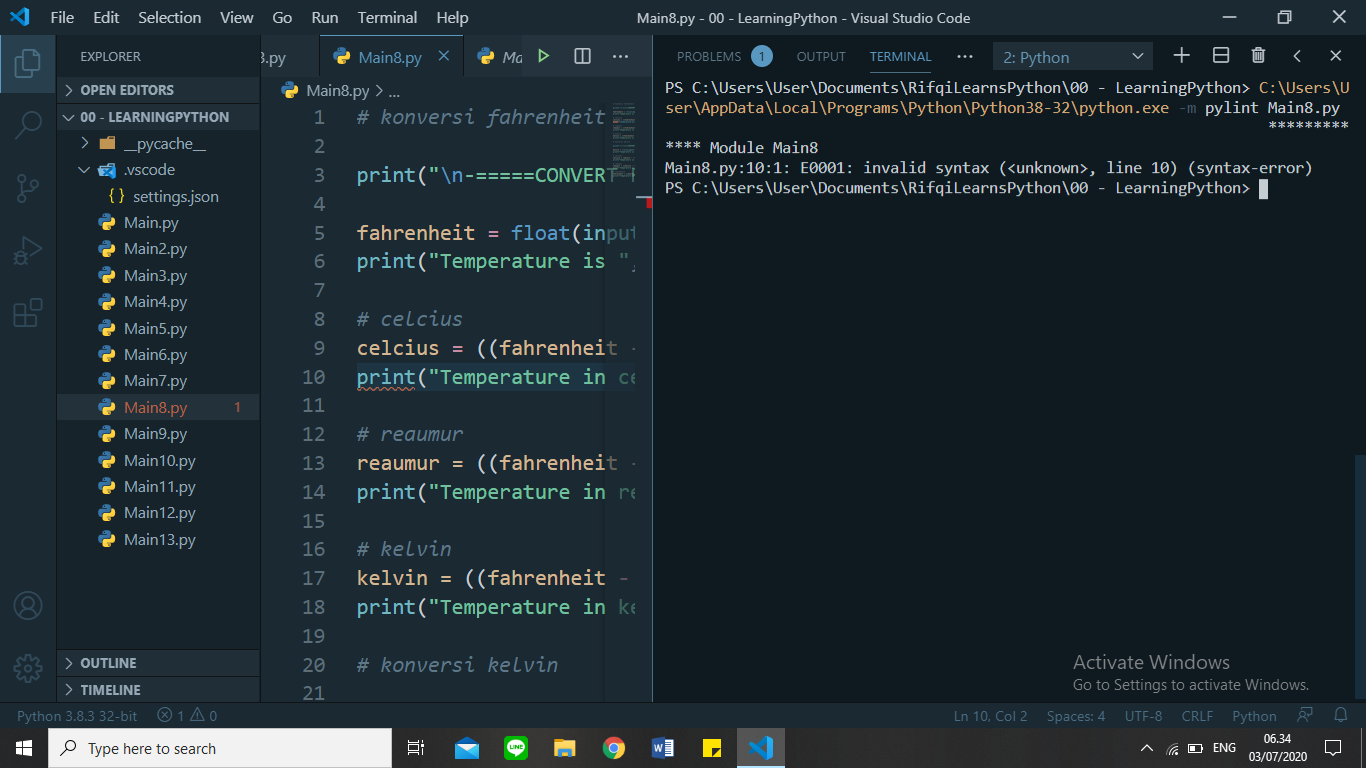This screenshot has width=1366, height=768.
Task: Kill the terminal using the trash icon
Action: pos(1258,56)
